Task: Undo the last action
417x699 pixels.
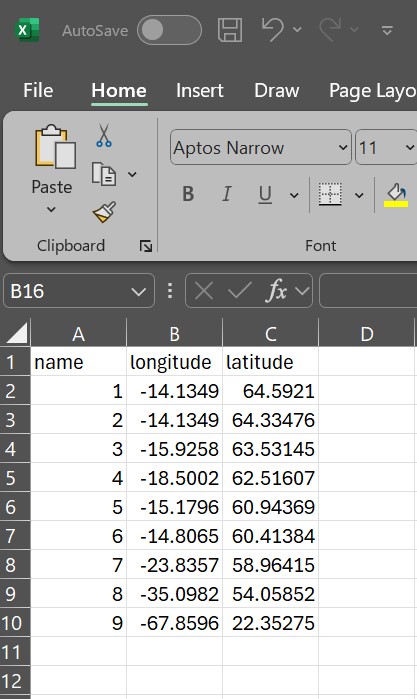Action: click(x=272, y=30)
